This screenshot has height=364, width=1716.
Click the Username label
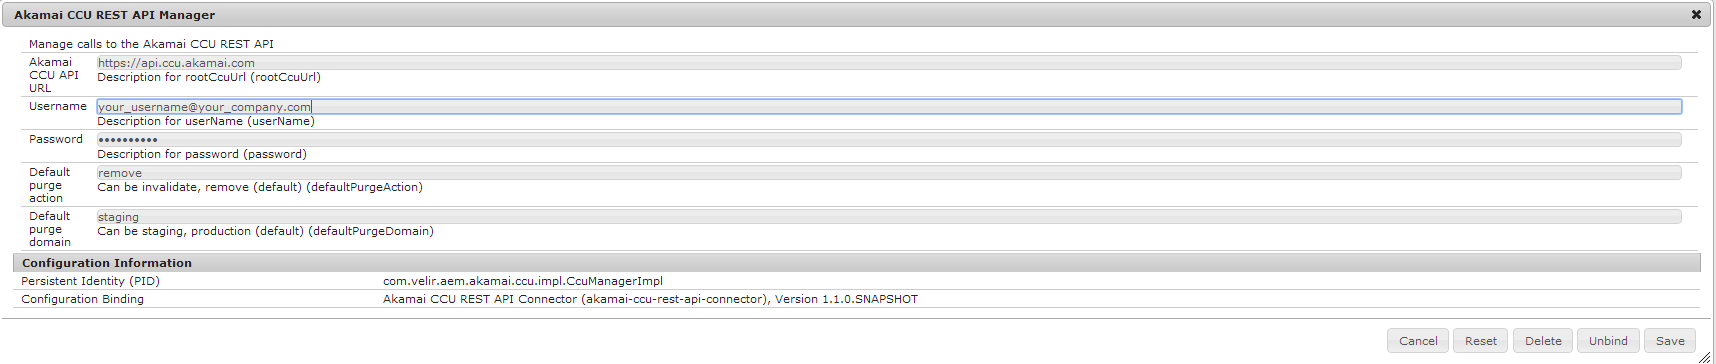click(58, 106)
